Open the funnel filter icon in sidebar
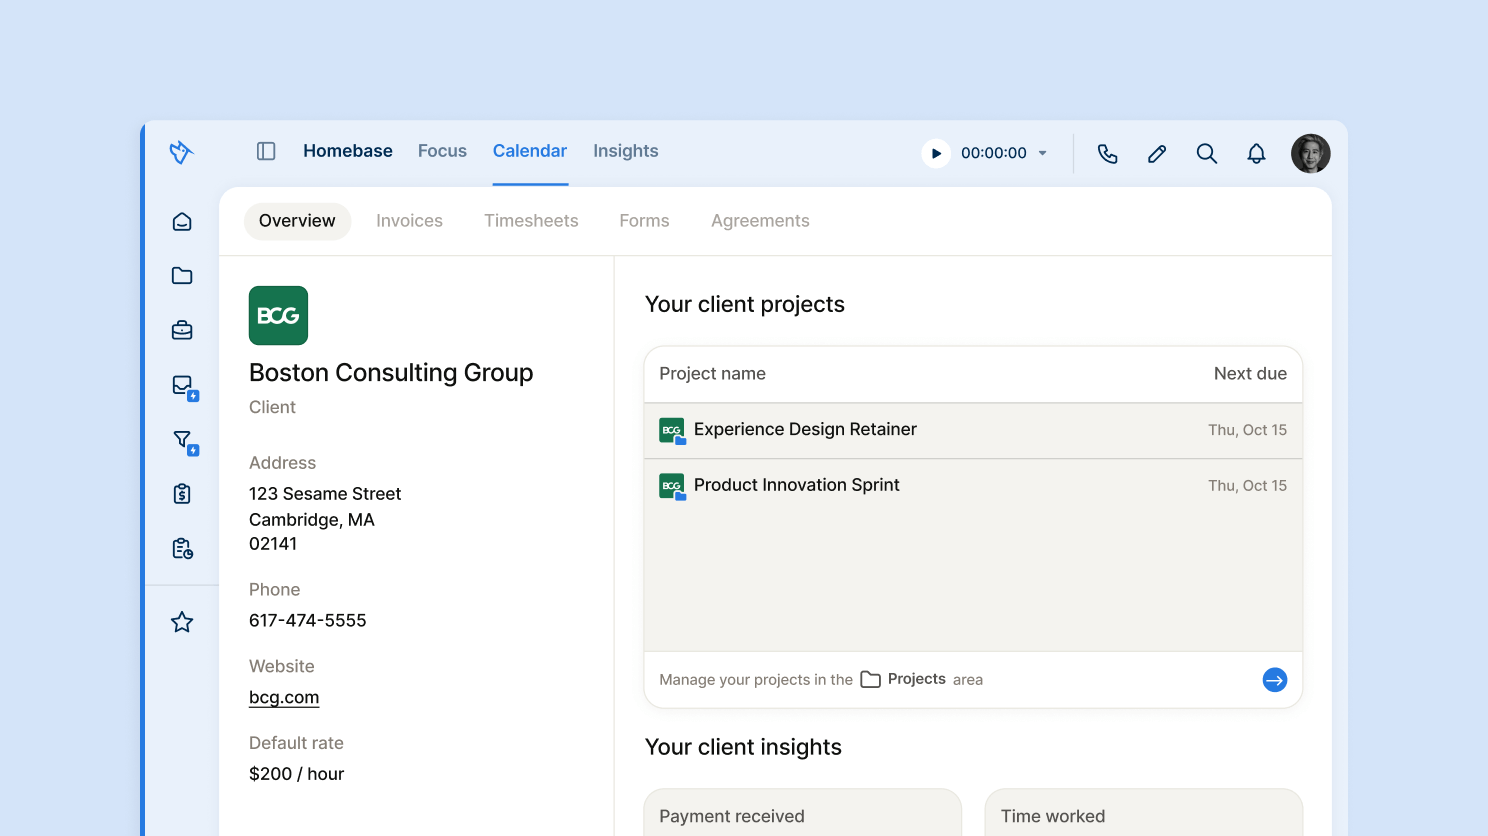 point(185,442)
